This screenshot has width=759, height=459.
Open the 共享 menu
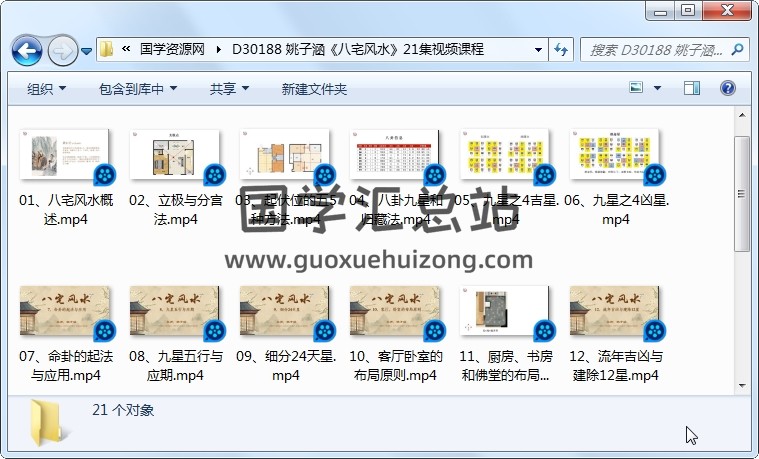229,89
